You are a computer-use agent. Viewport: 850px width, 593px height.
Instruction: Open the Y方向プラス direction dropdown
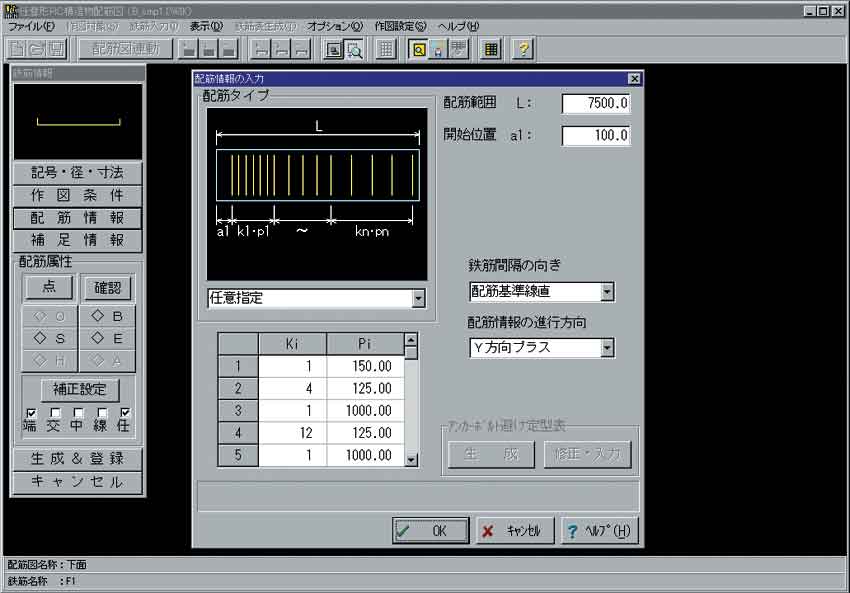607,347
